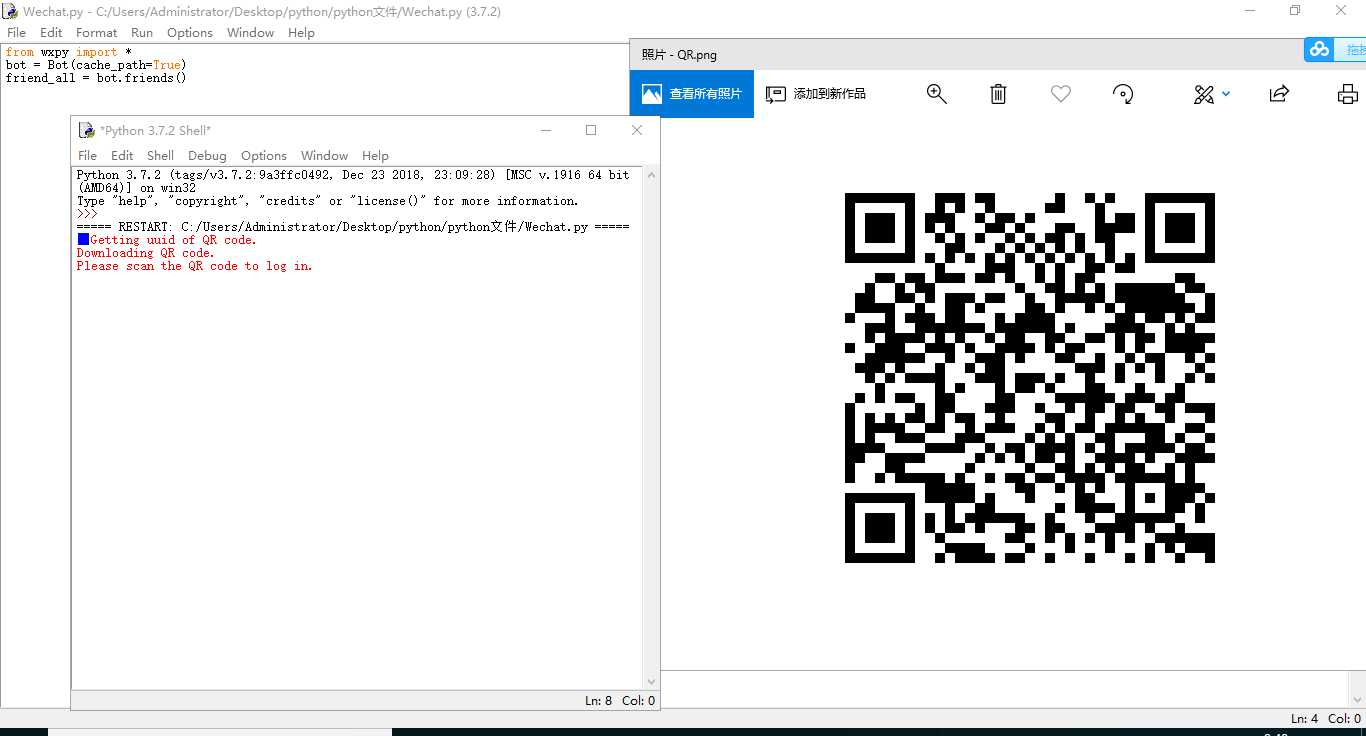Maximize the Python Shell window
The image size is (1366, 736).
point(591,130)
